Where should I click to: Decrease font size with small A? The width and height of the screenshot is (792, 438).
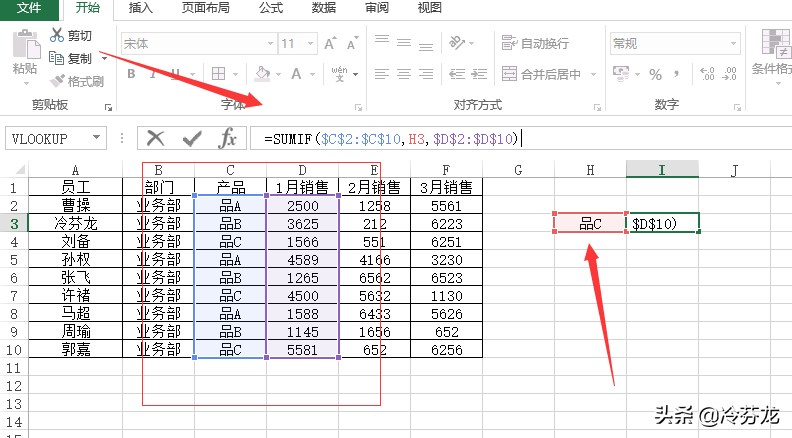[353, 43]
